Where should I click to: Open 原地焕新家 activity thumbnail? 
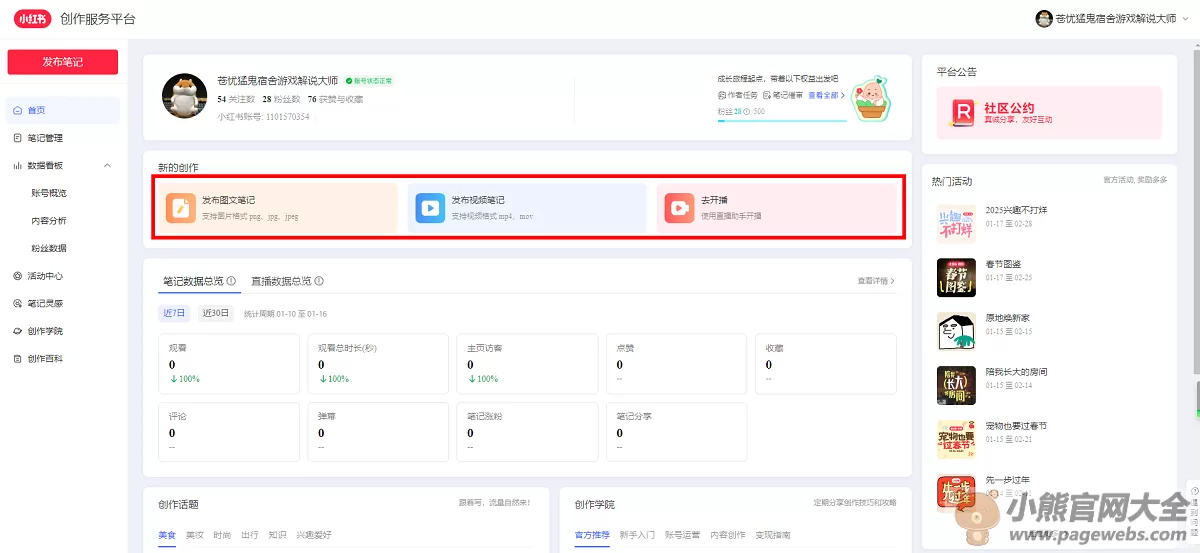(x=956, y=332)
